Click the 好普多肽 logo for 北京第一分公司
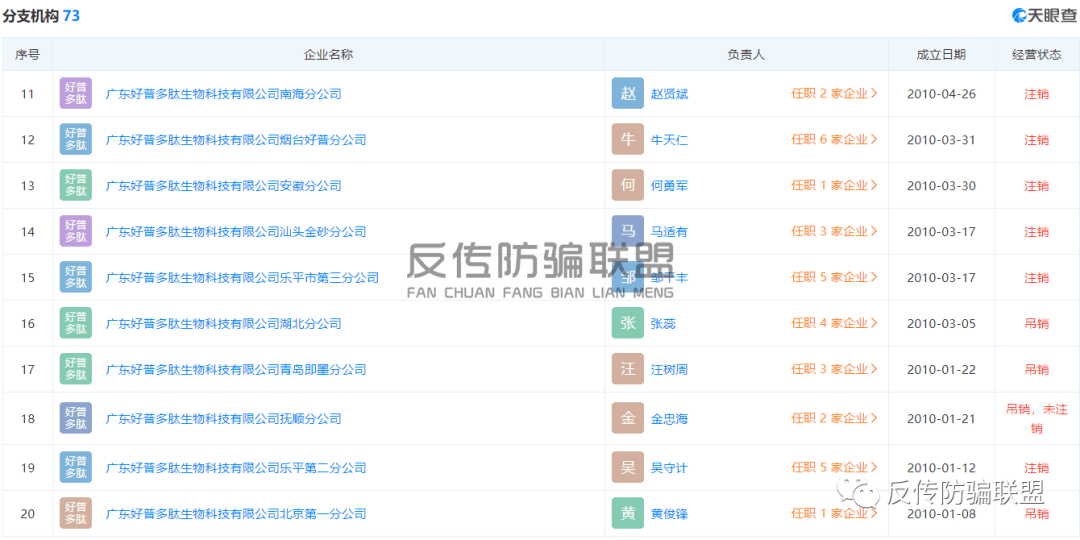This screenshot has width=1080, height=540. point(76,513)
